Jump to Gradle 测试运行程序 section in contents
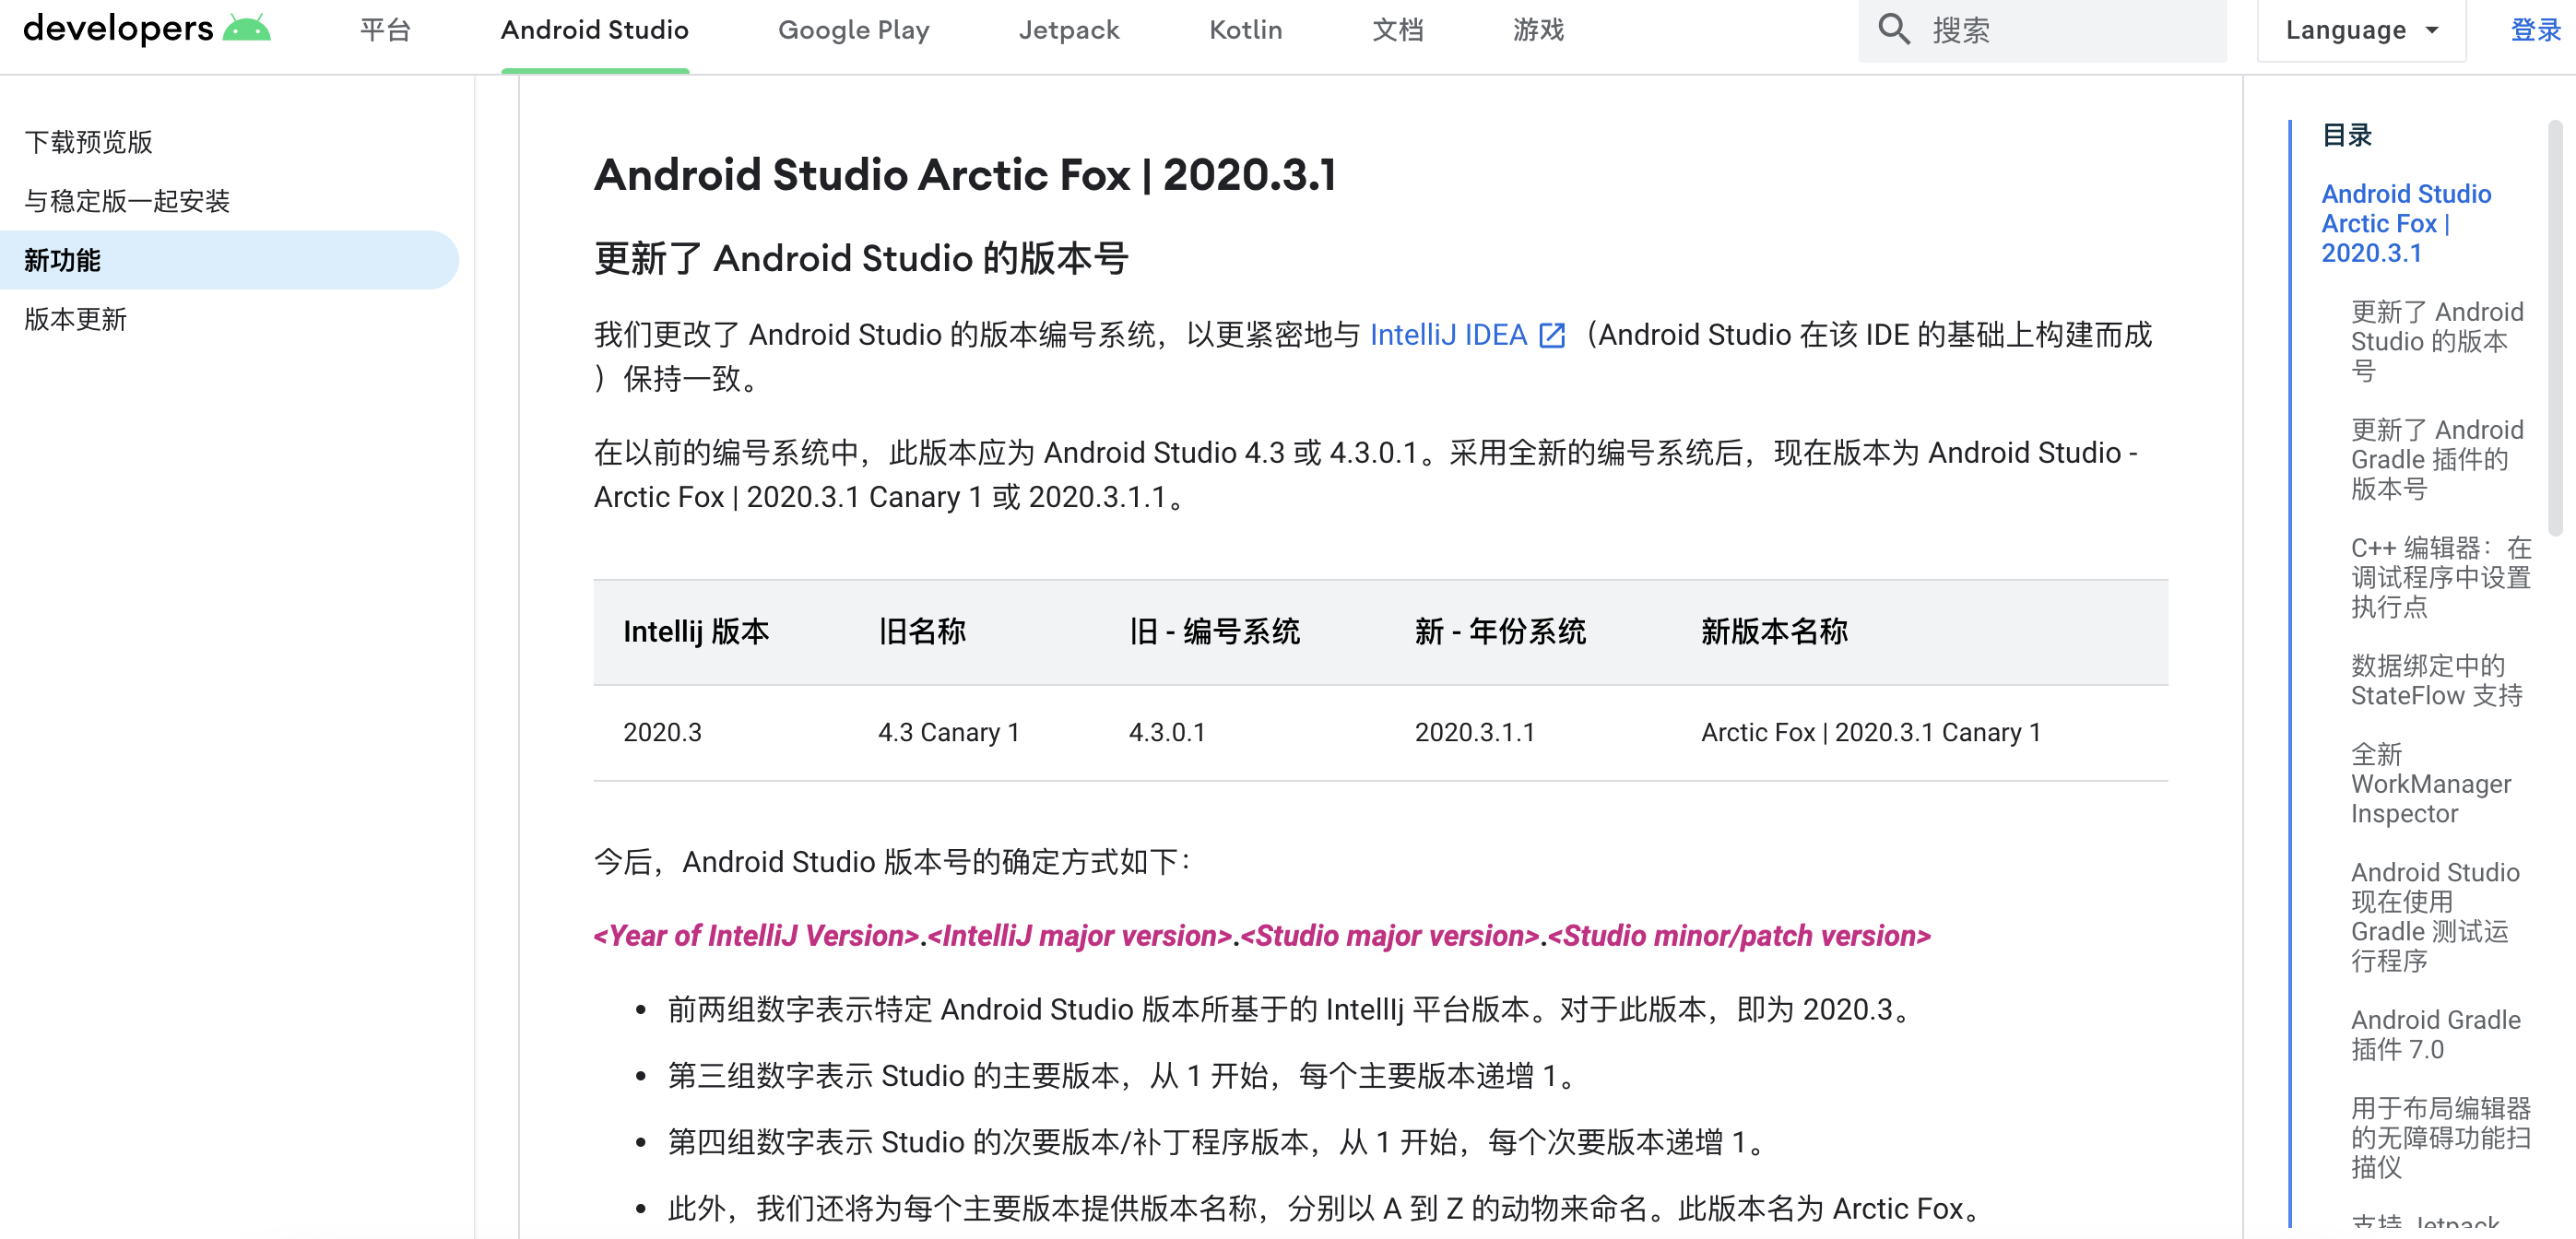The image size is (2576, 1239). 2435,916
